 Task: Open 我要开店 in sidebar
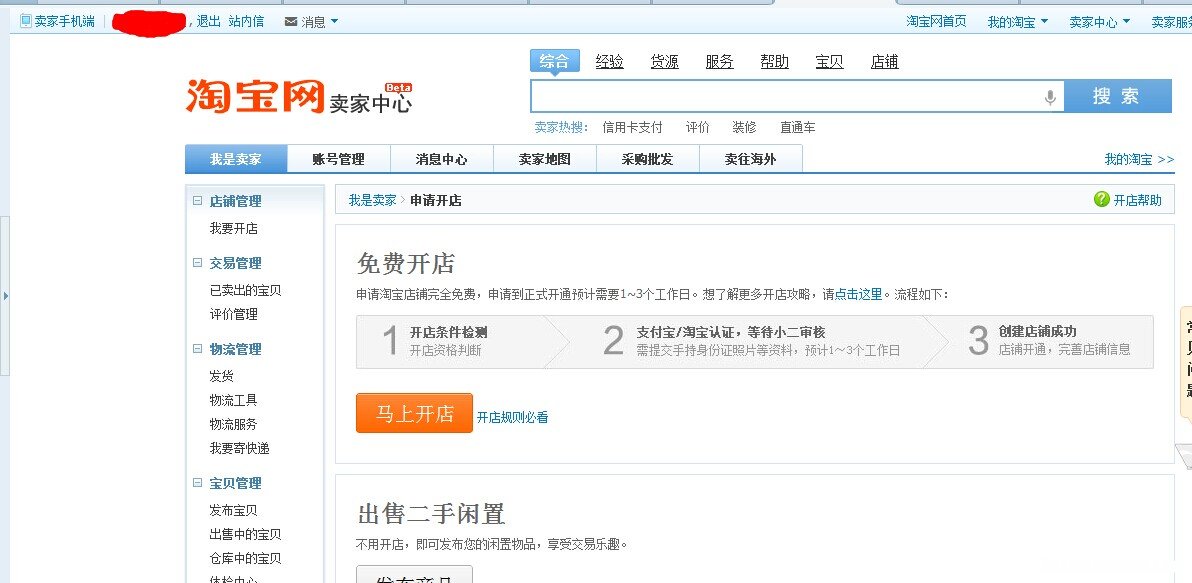(233, 228)
